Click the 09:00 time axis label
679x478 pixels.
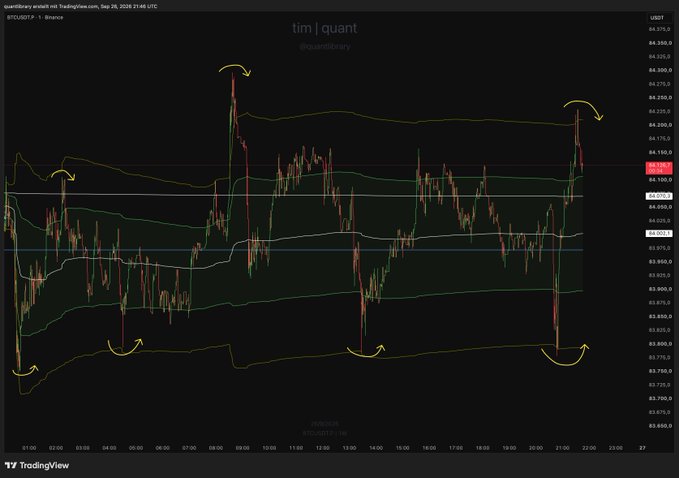click(x=242, y=448)
